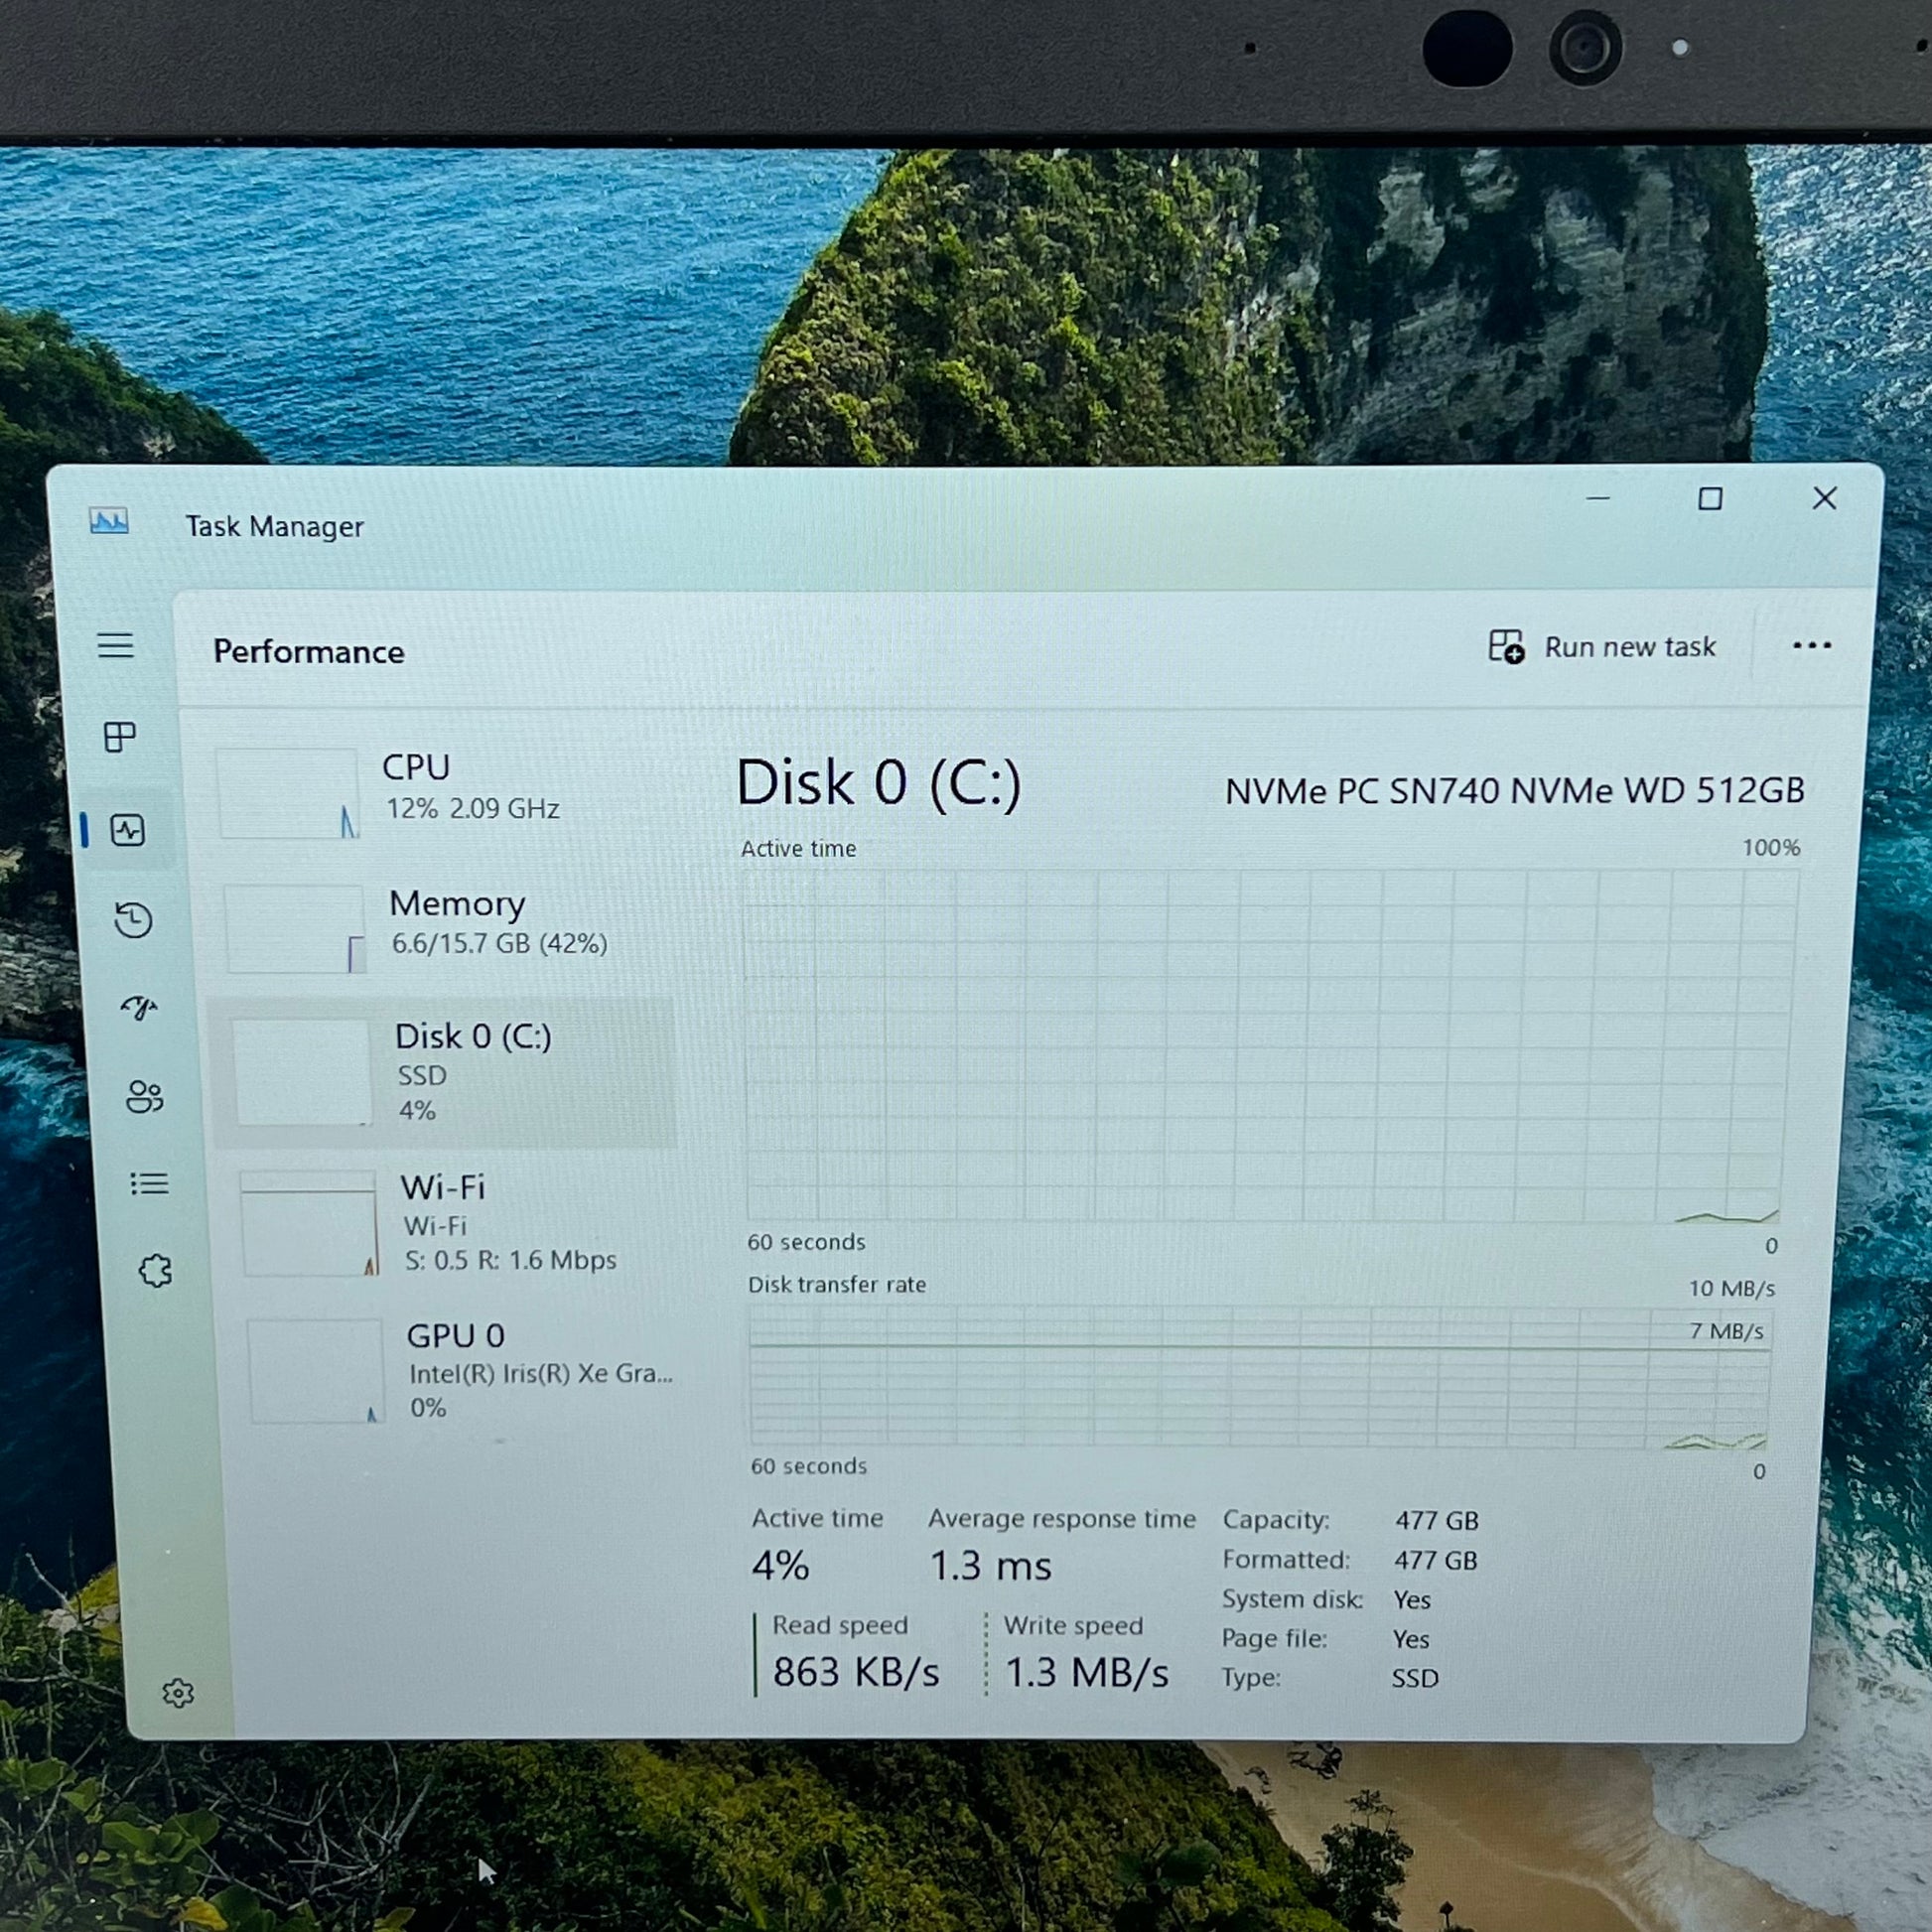
Task: Open the Details list page icon
Action: (x=150, y=1184)
